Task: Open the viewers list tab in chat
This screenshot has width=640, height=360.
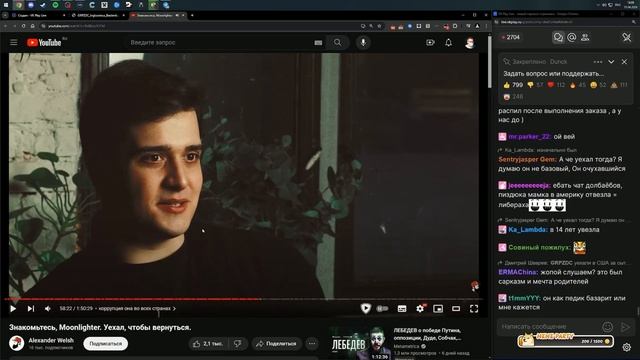Action: pyautogui.click(x=585, y=37)
